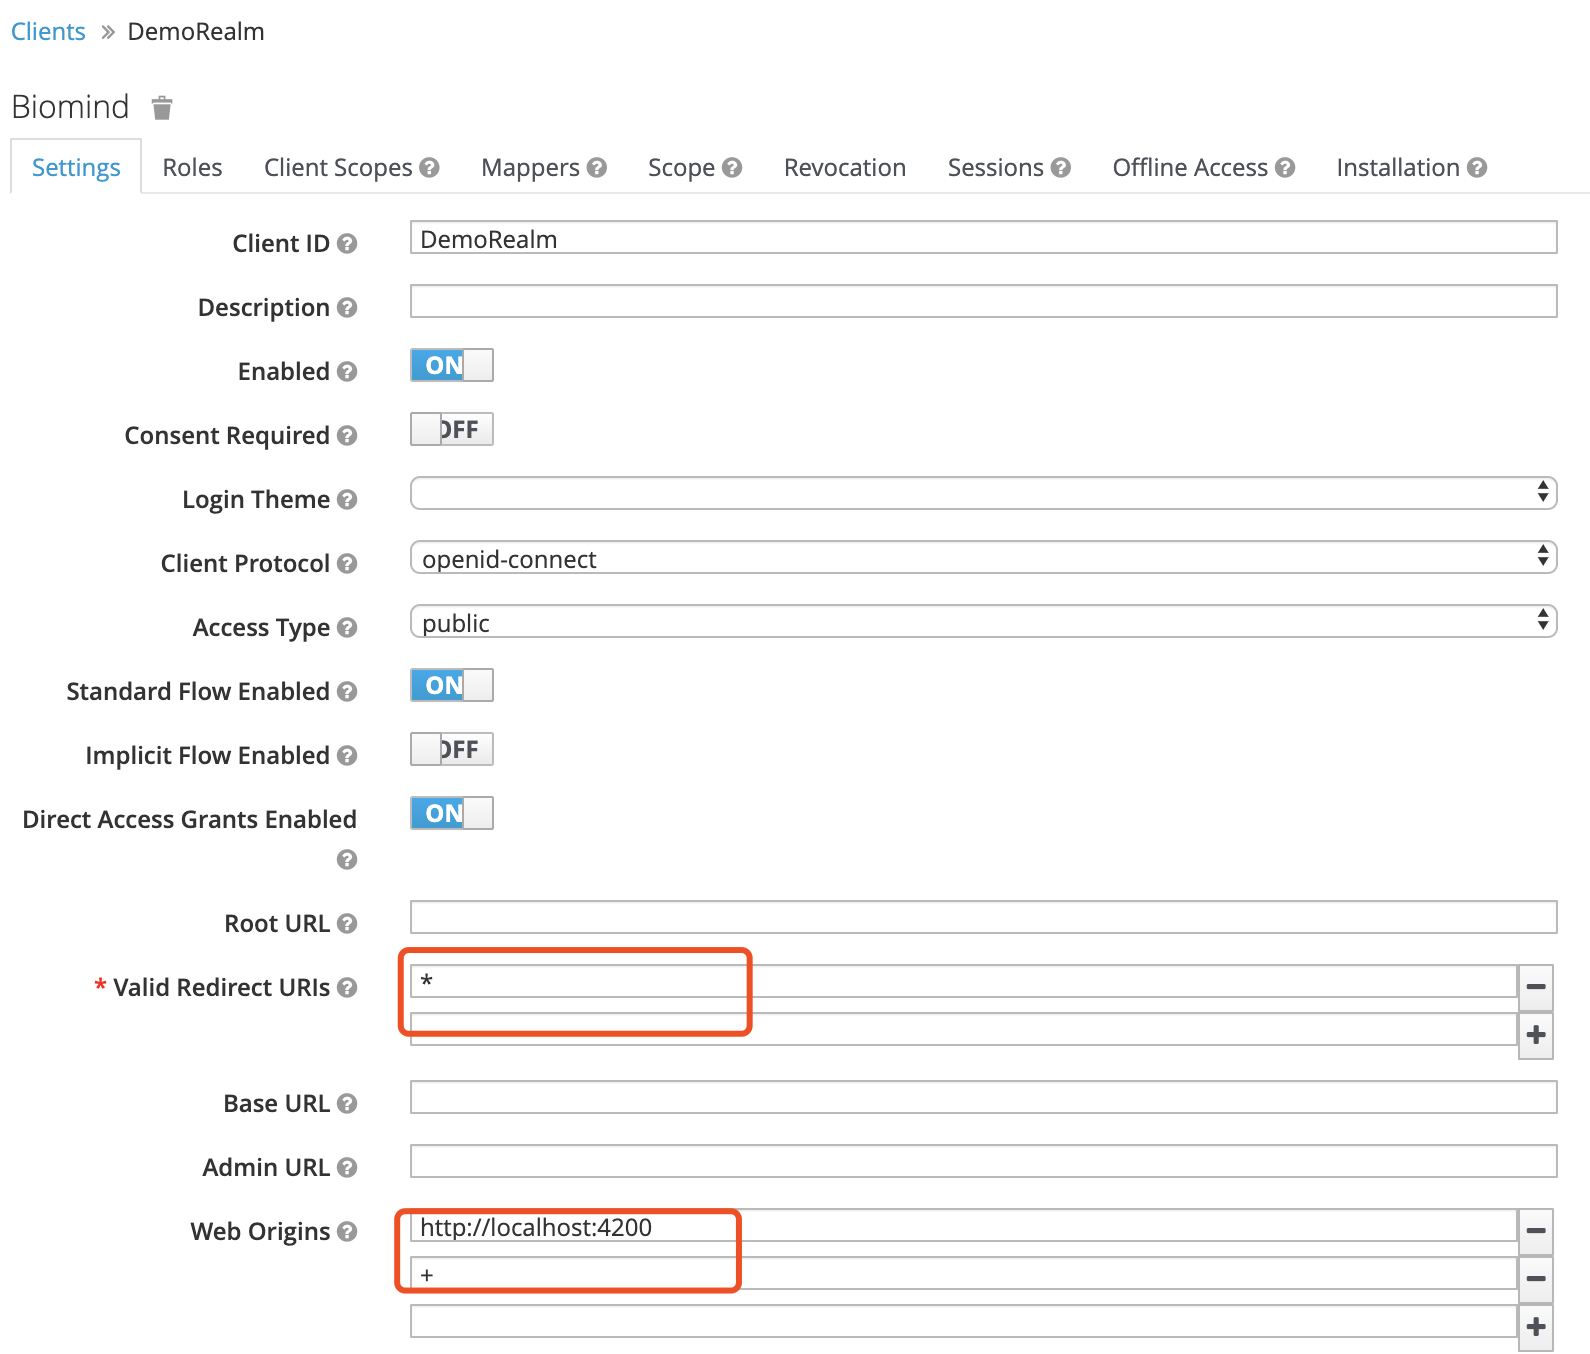Add a new Valid Redirect URI with plus
This screenshot has width=1590, height=1354.
1535,1035
